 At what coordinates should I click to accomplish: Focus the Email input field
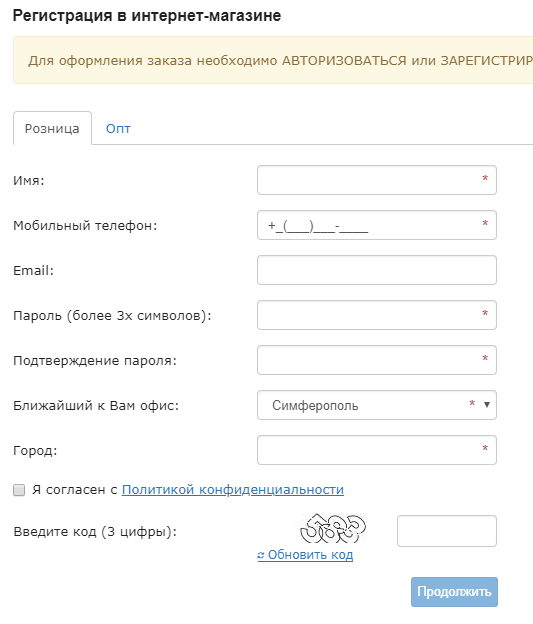coord(377,270)
